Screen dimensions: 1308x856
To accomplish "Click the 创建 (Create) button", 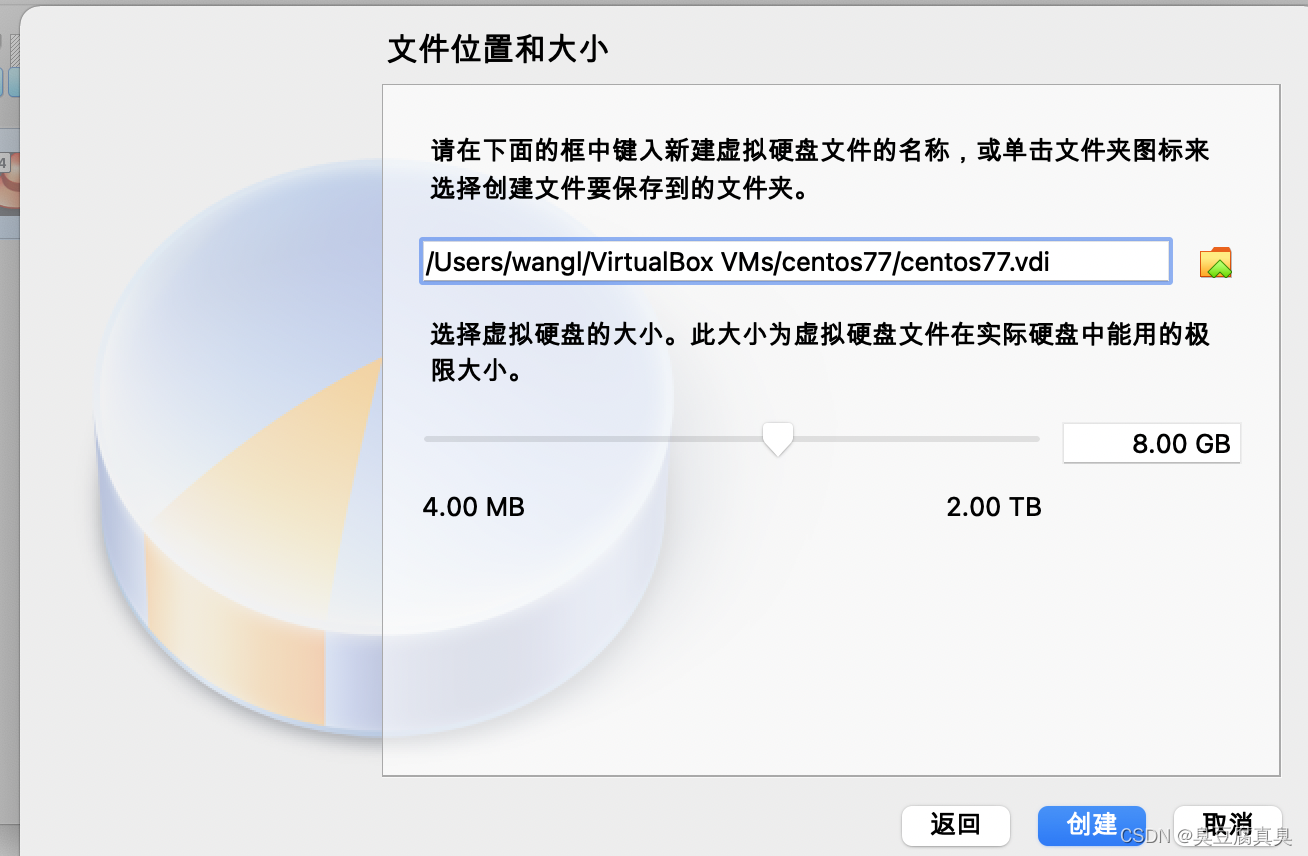I will click(1091, 825).
